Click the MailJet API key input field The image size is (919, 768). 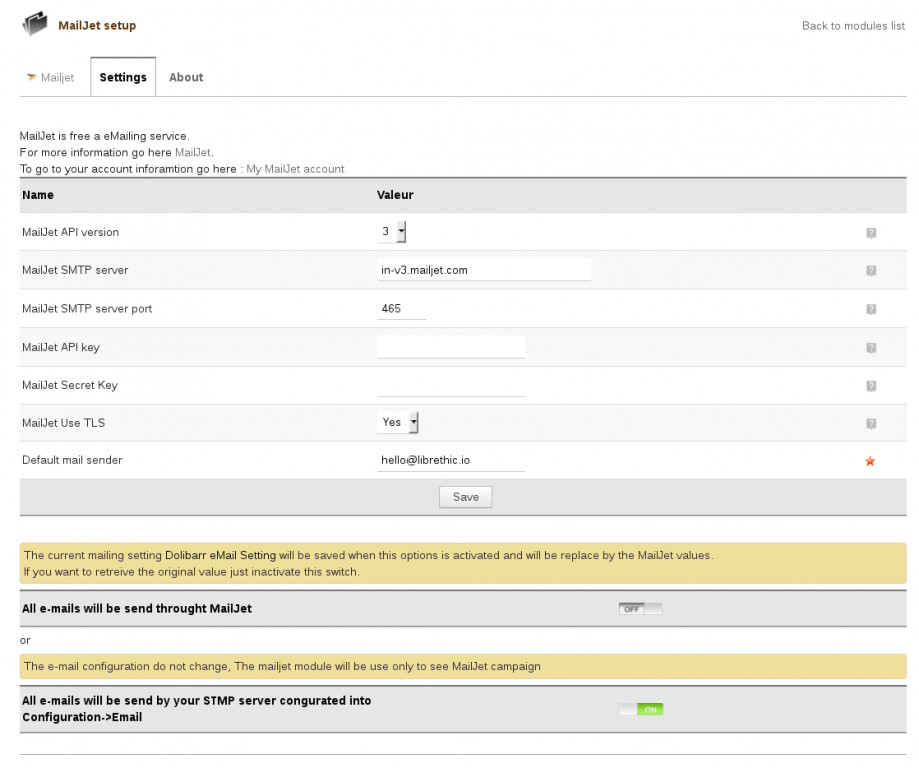pos(451,347)
